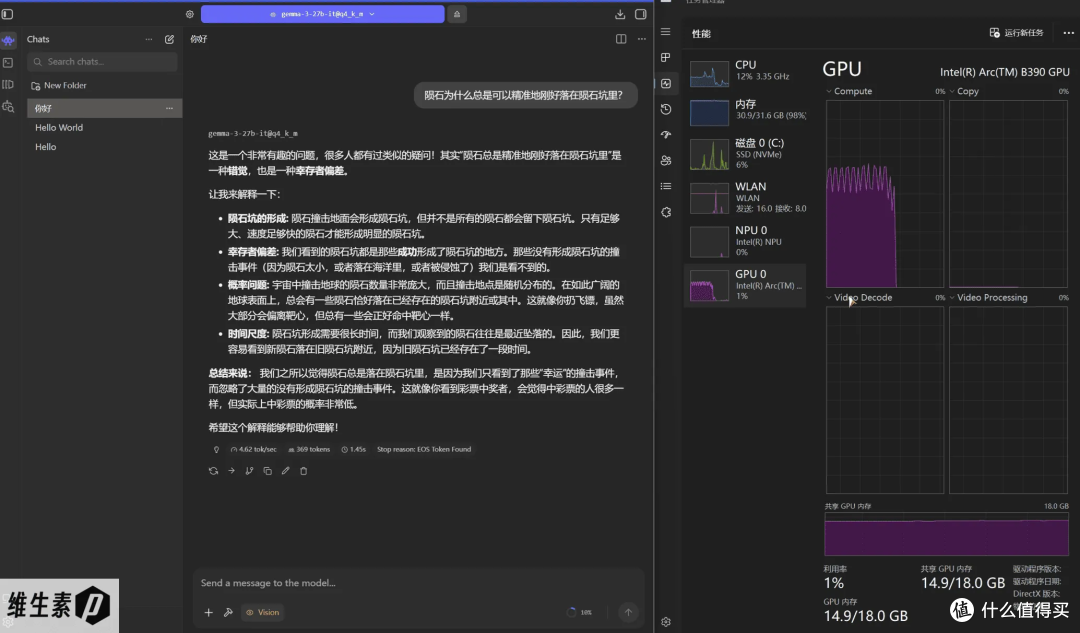Branch the conversation from this message

pyautogui.click(x=249, y=471)
